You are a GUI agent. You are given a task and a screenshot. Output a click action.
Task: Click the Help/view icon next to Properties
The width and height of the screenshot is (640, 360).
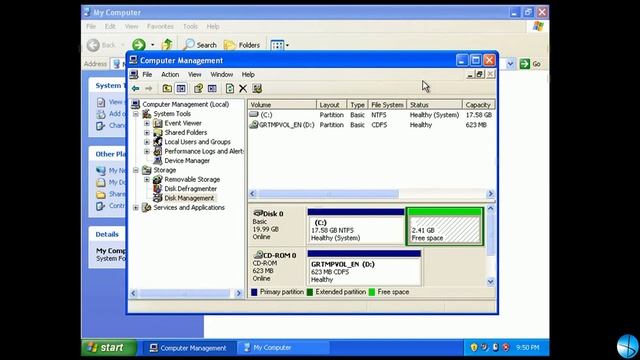(212, 89)
